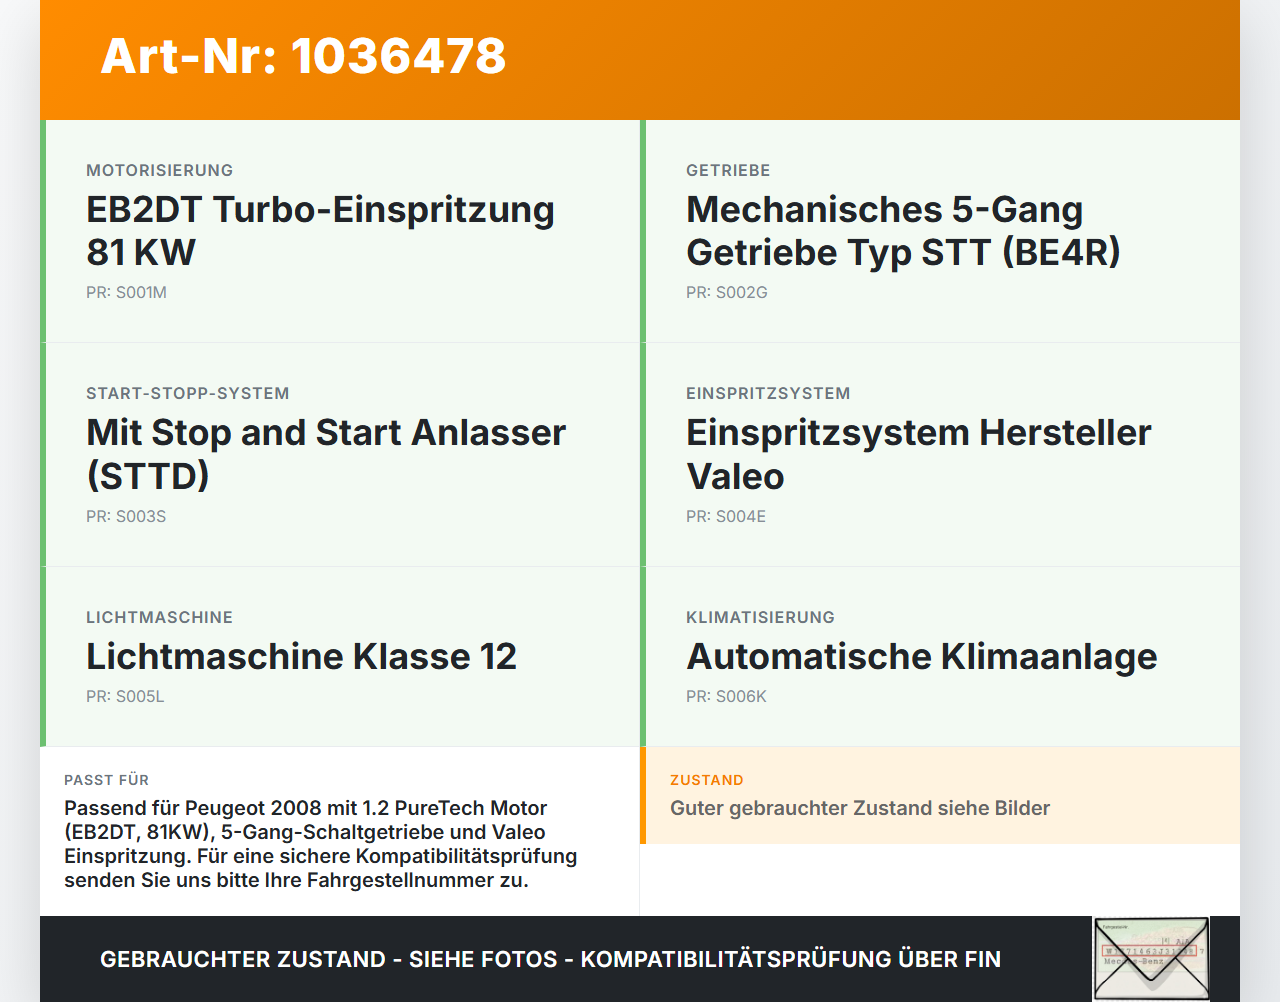This screenshot has width=1280, height=1002.
Task: Click Mit Stop and Start Anlasser text
Action: [x=326, y=454]
